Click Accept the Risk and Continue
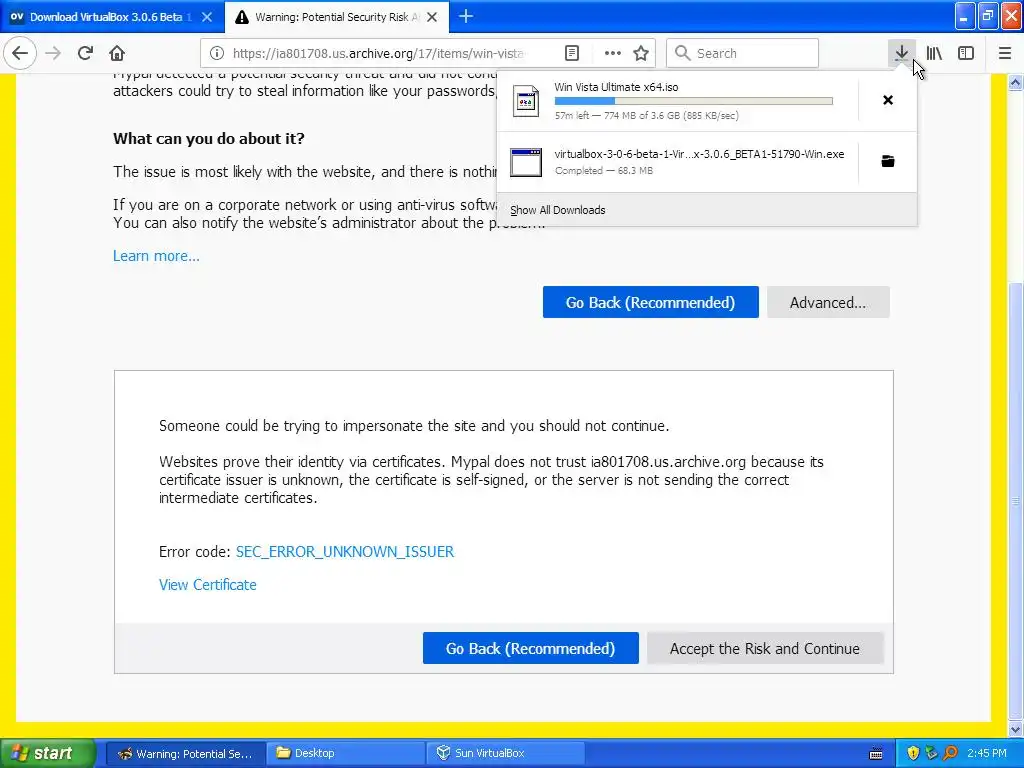 [x=765, y=648]
